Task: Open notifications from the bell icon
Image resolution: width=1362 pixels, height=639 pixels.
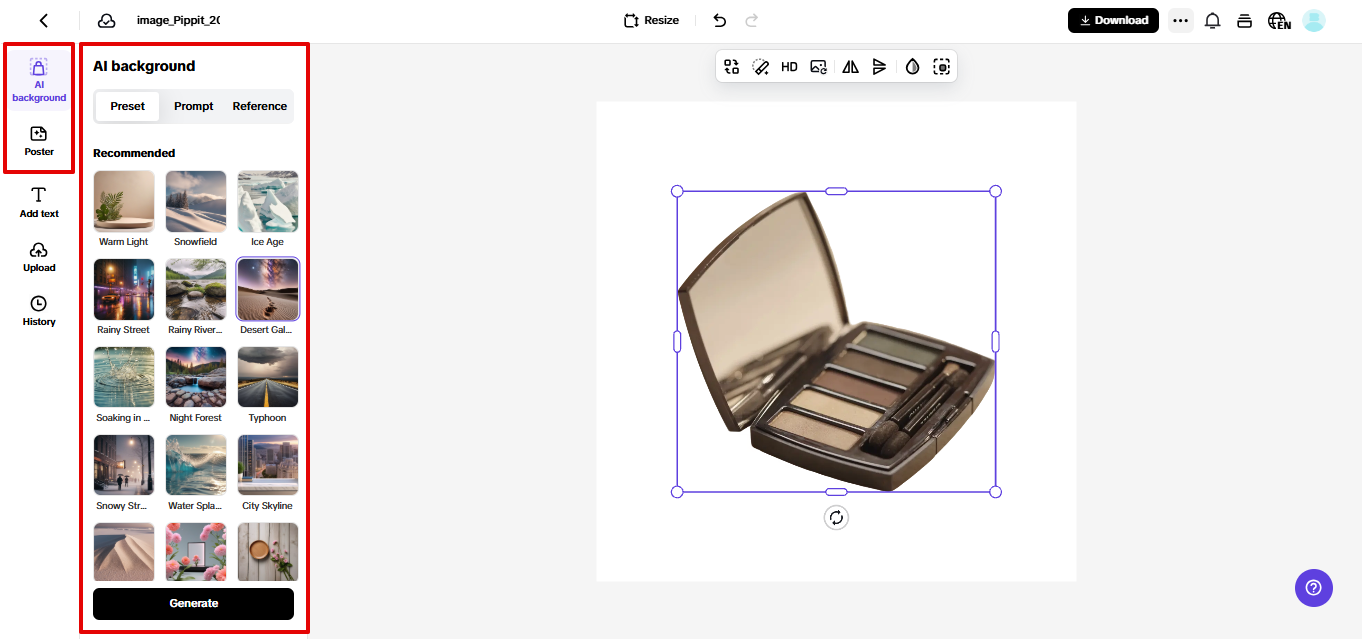Action: pyautogui.click(x=1212, y=20)
